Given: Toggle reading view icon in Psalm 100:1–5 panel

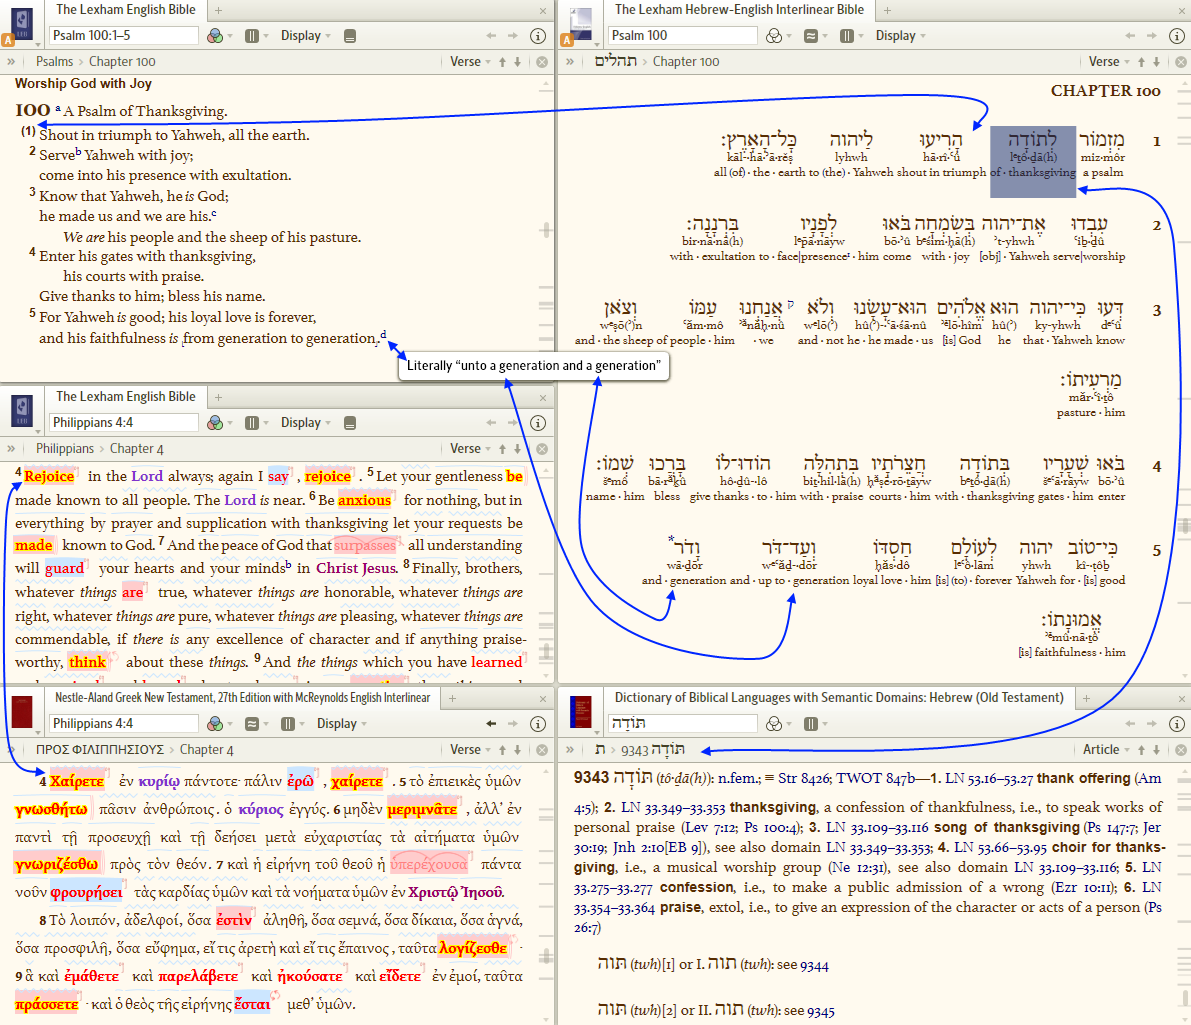Looking at the screenshot, I should point(350,36).
